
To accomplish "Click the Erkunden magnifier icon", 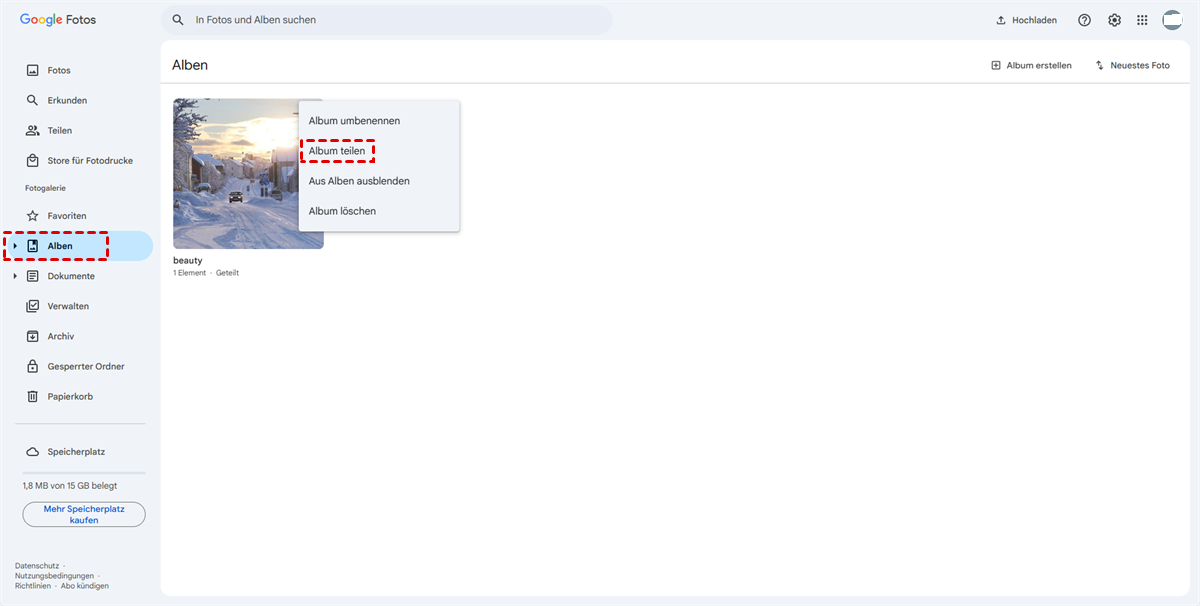I will pyautogui.click(x=33, y=101).
